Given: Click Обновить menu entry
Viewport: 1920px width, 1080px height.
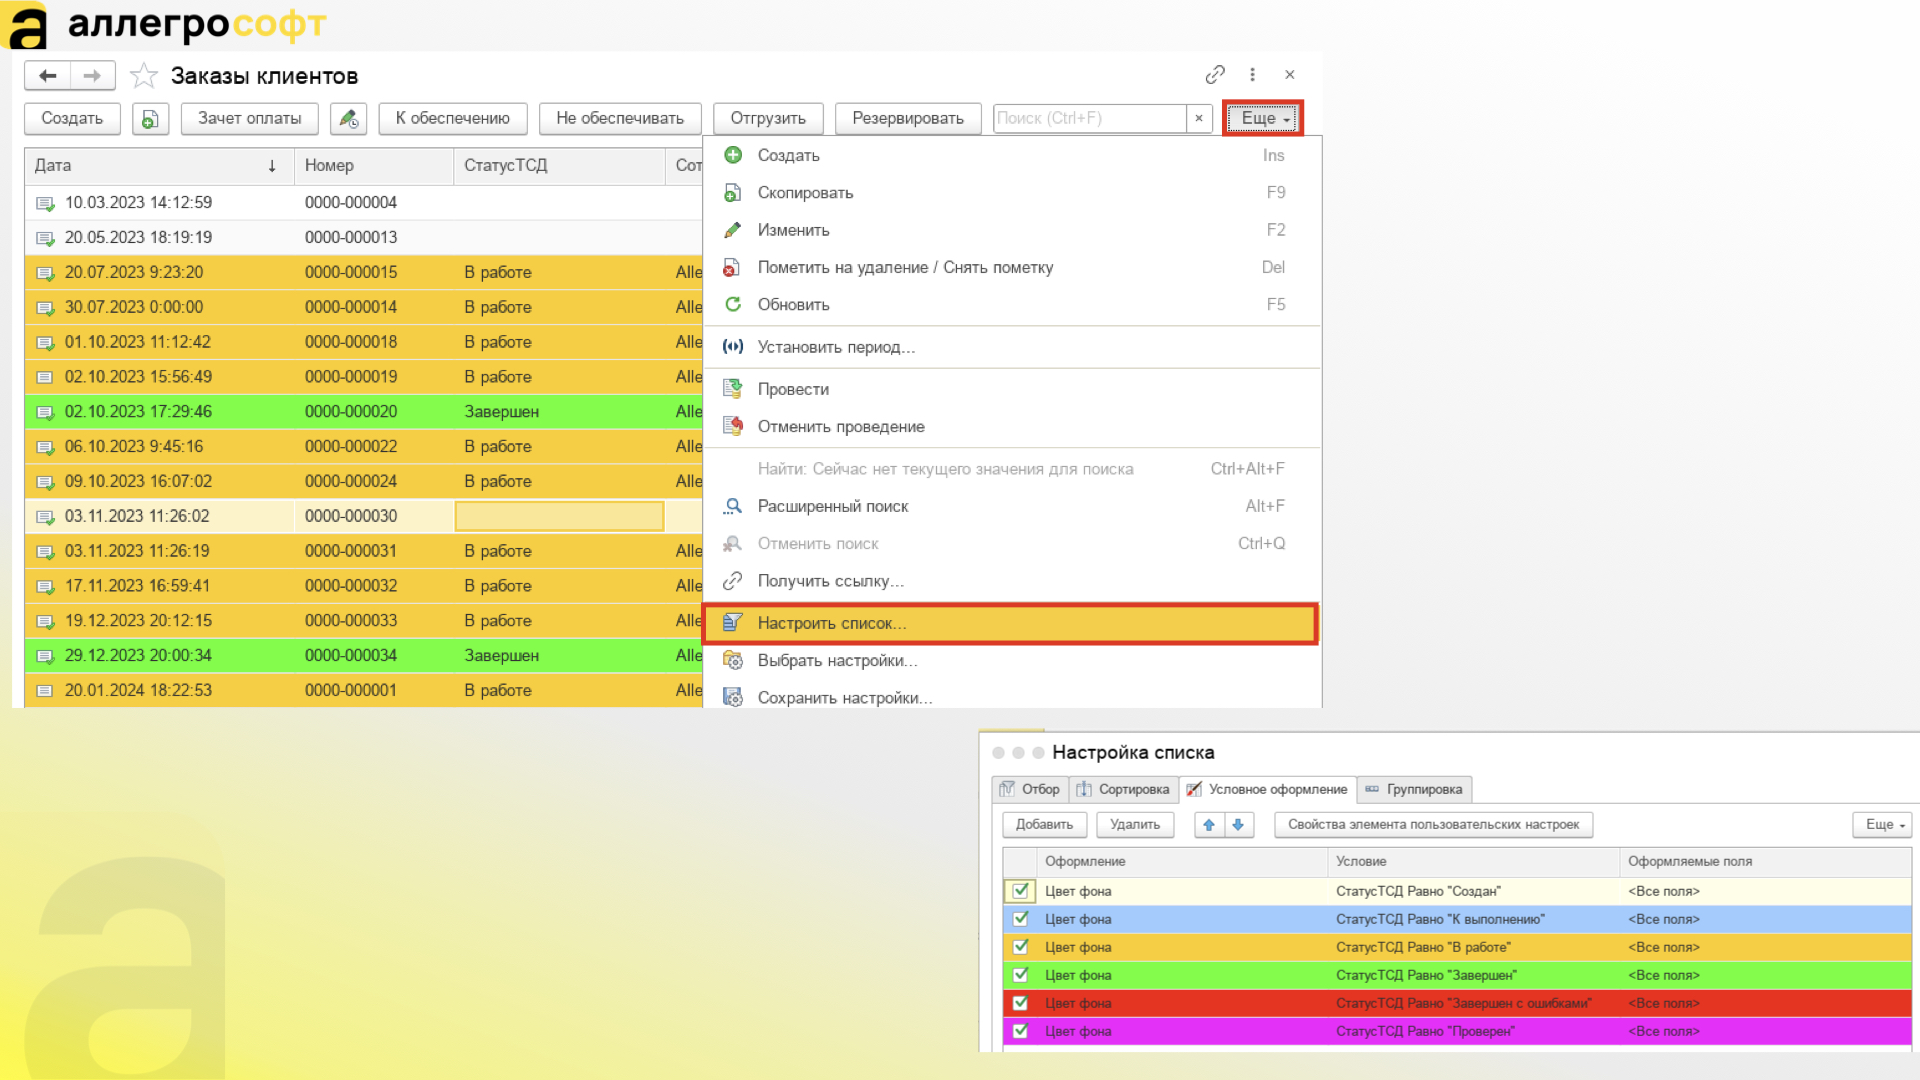Looking at the screenshot, I should click(1011, 304).
